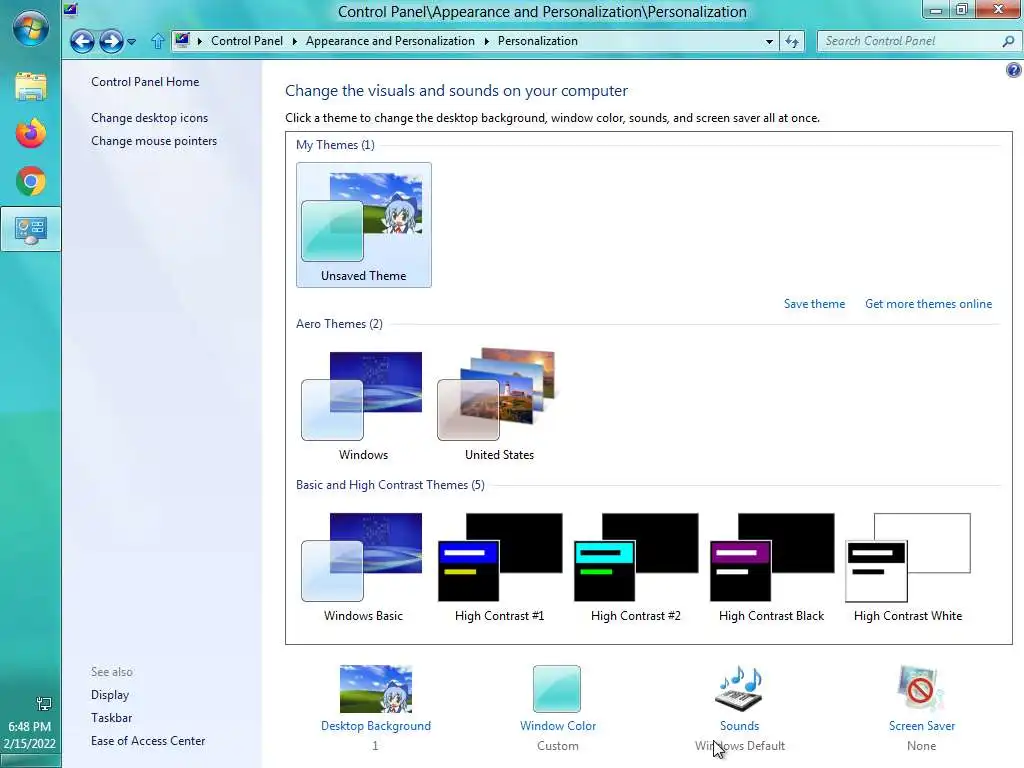This screenshot has height=768, width=1024.
Task: Expand the address bar history dropdown
Action: click(x=769, y=41)
